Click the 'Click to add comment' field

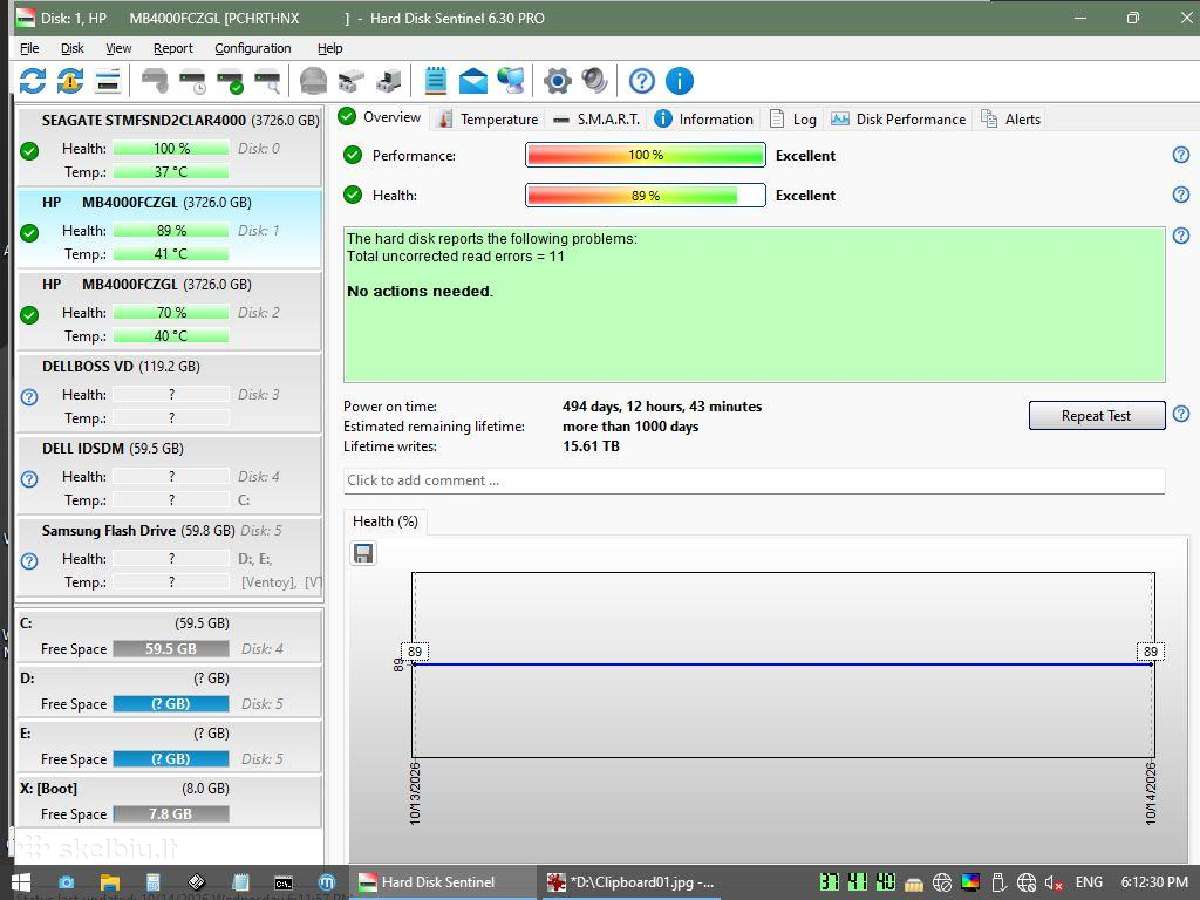pyautogui.click(x=754, y=480)
